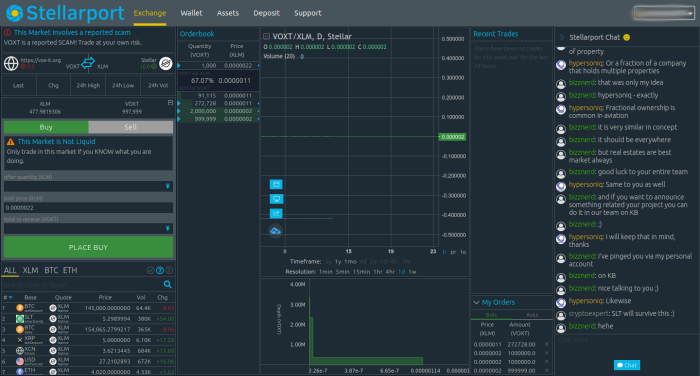
Task: Click the XRP asset icon in row 4
Action: (20, 340)
